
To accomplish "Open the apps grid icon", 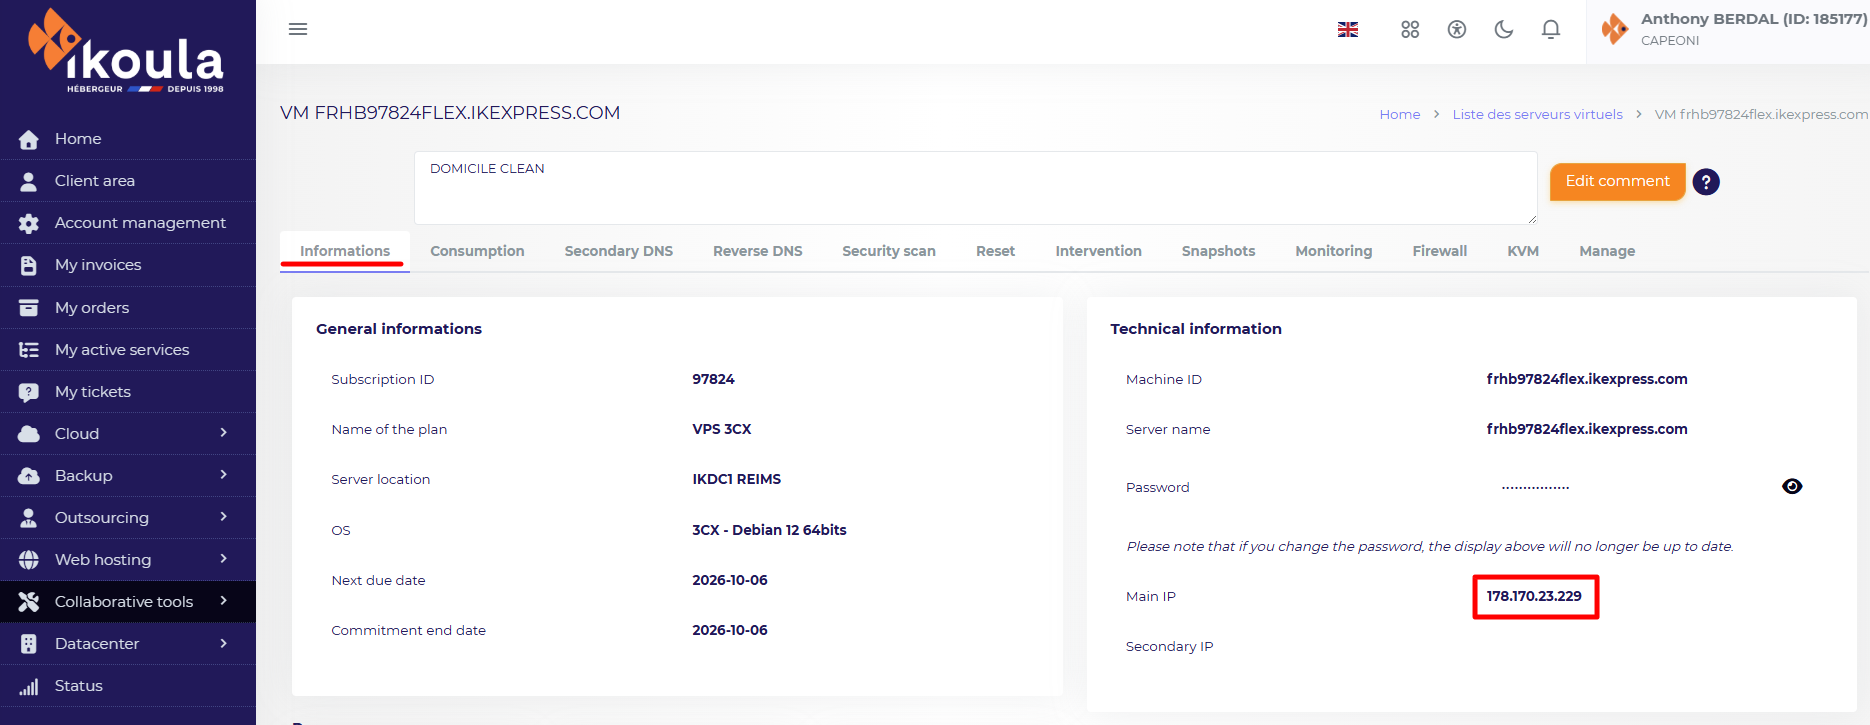I will [1410, 30].
